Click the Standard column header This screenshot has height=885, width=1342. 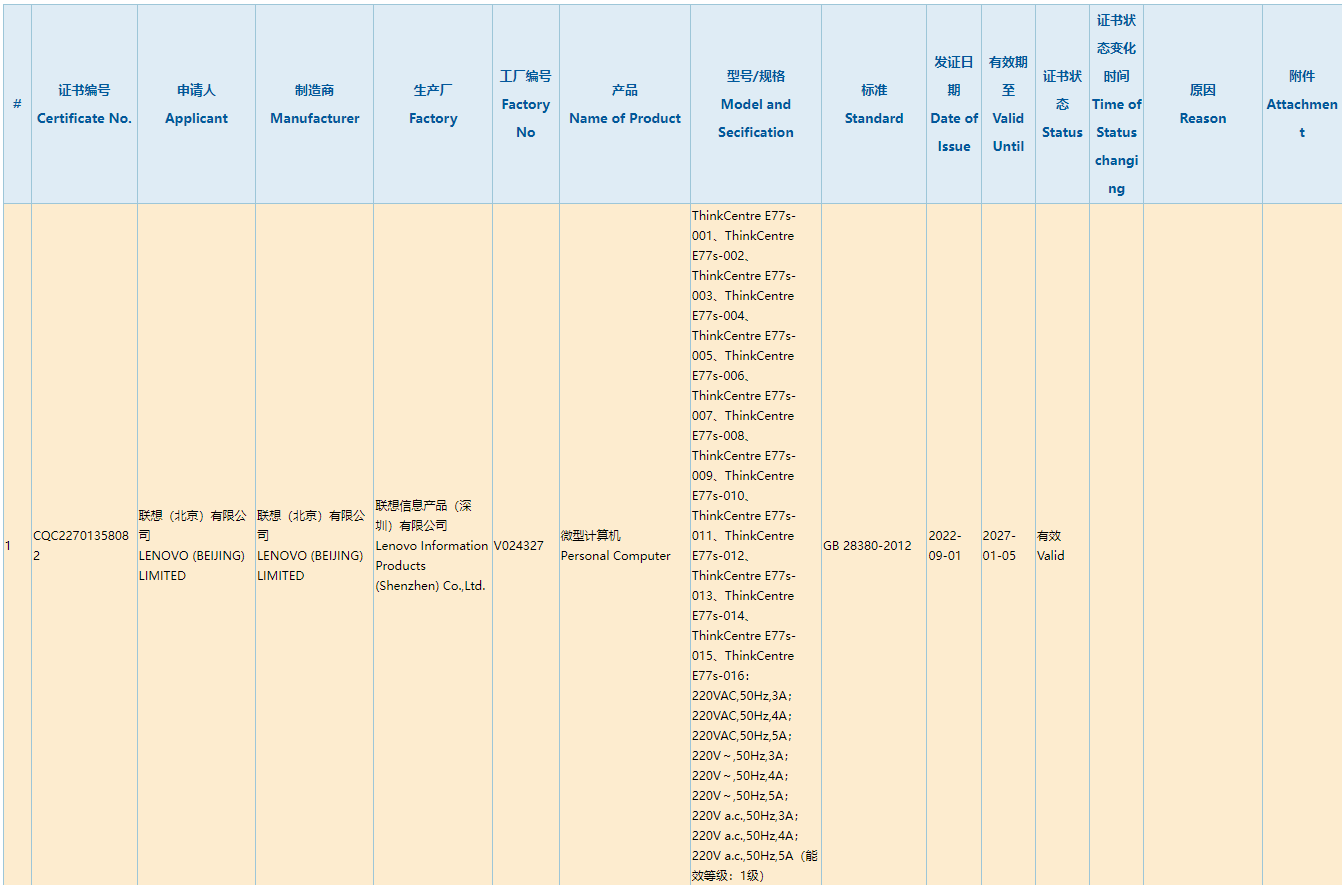point(873,105)
